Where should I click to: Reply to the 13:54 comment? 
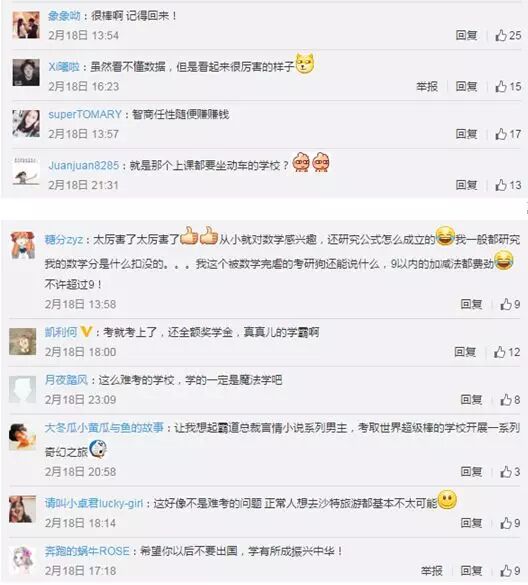click(x=466, y=35)
